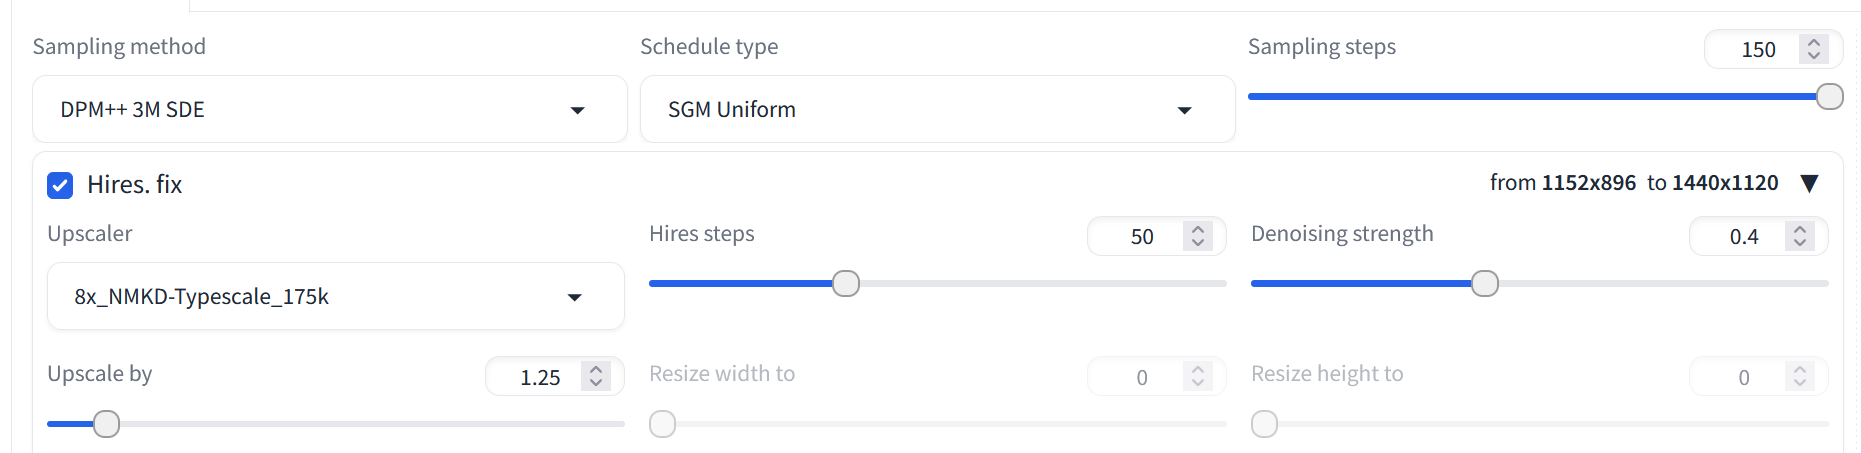Raise Denoising strength with up arrow
Screen dimensions: 1861x453
[1800, 230]
